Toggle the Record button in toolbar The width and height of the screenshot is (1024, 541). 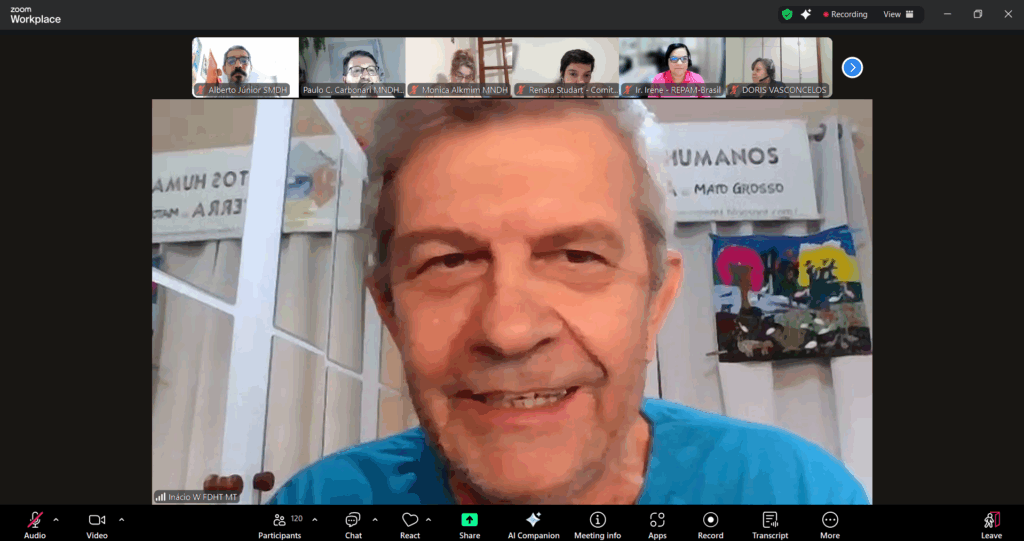(x=710, y=521)
